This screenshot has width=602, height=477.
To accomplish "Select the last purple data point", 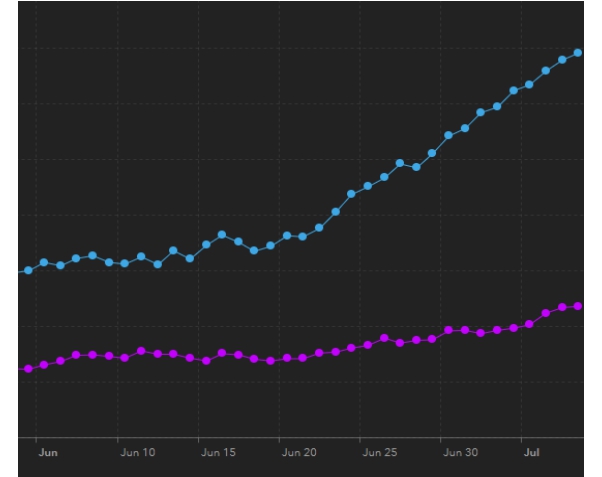I will click(x=578, y=306).
